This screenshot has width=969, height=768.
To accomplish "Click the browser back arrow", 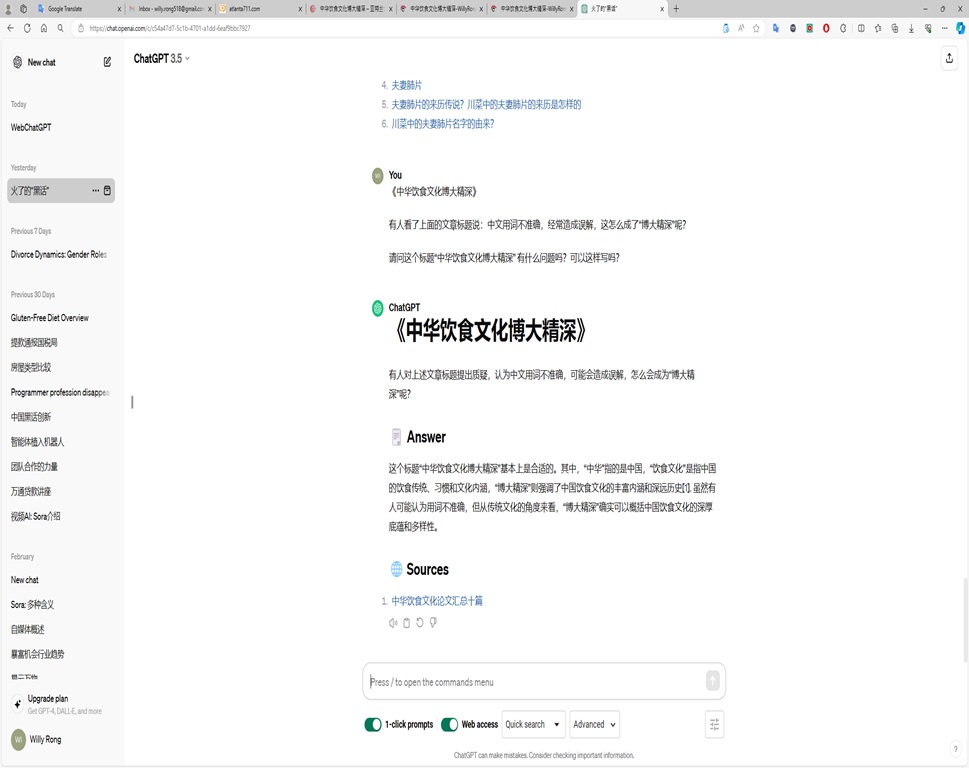I will 11,28.
